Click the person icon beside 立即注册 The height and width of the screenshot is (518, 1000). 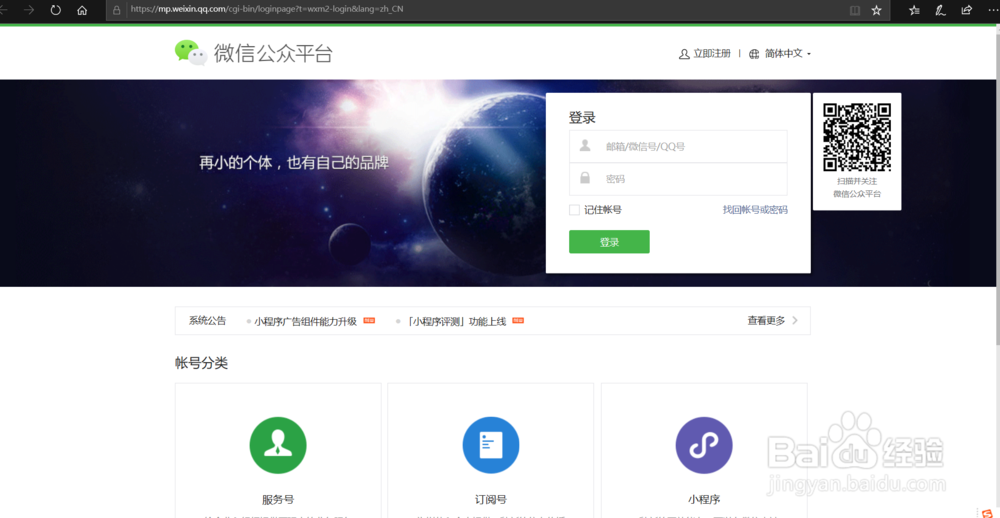[x=684, y=54]
